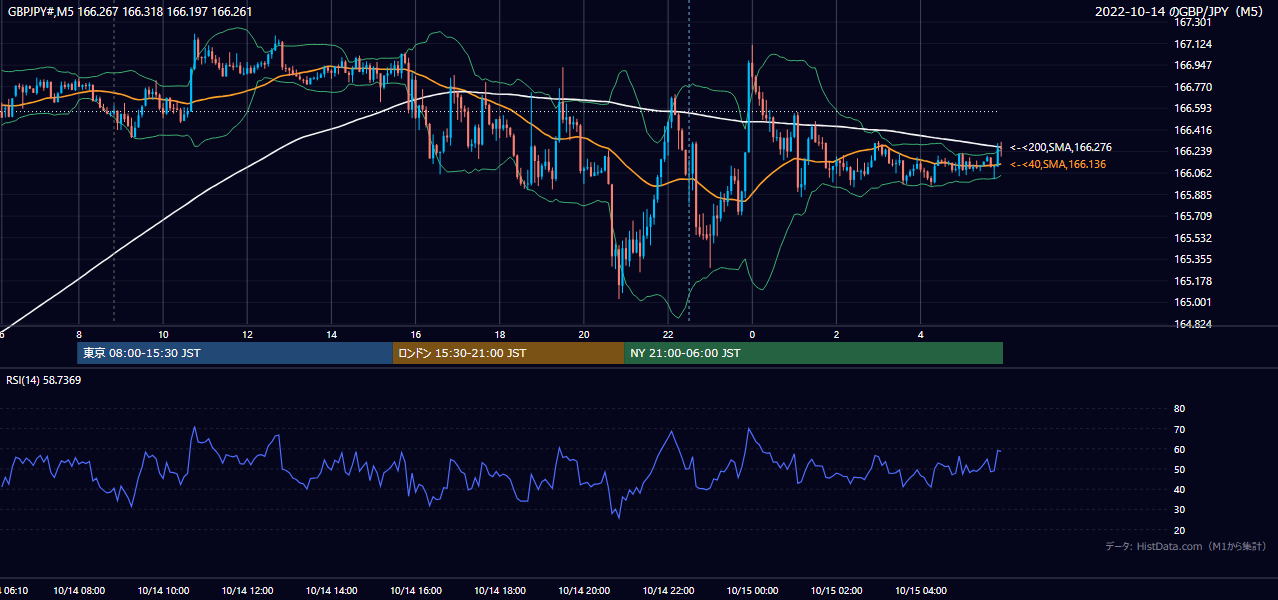Image resolution: width=1278 pixels, height=600 pixels.
Task: Click price axis value 166.239
Action: [1192, 151]
